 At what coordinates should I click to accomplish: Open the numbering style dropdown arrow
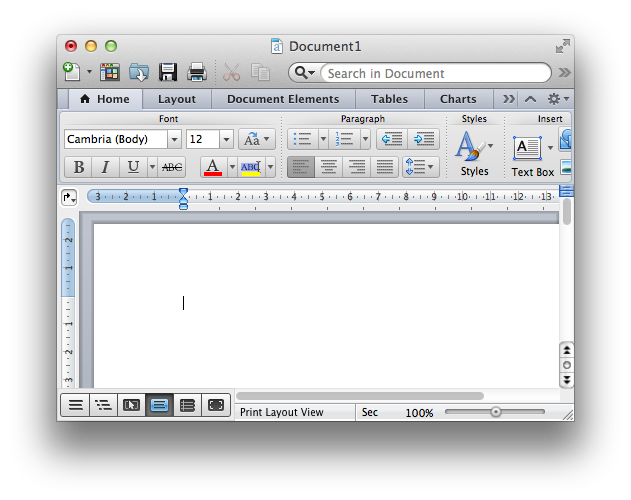coord(365,139)
